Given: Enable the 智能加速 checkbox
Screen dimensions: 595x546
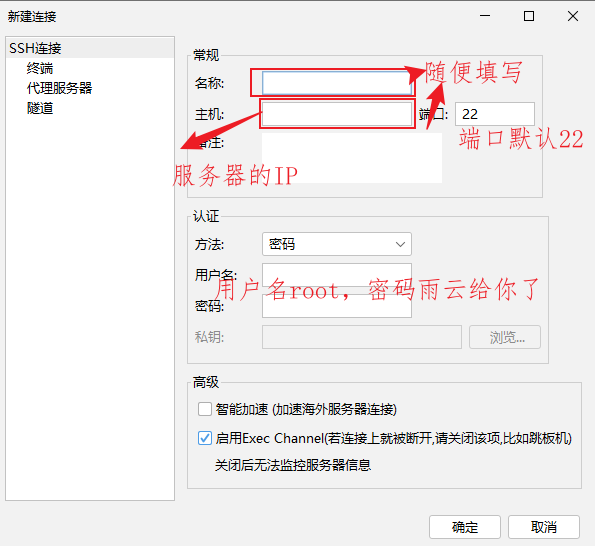Looking at the screenshot, I should [x=205, y=409].
